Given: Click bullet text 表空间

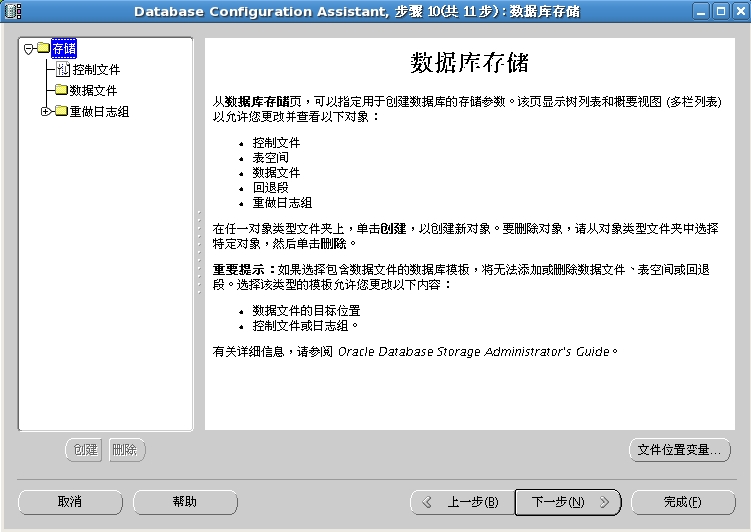Looking at the screenshot, I should (x=271, y=158).
